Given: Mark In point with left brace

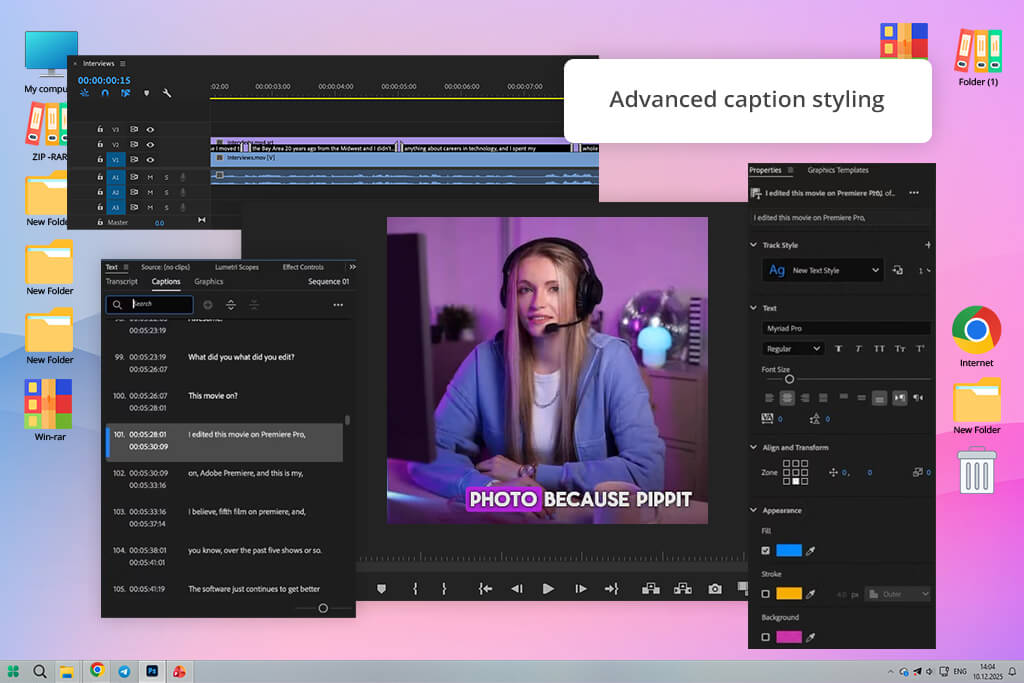Looking at the screenshot, I should pyautogui.click(x=415, y=588).
